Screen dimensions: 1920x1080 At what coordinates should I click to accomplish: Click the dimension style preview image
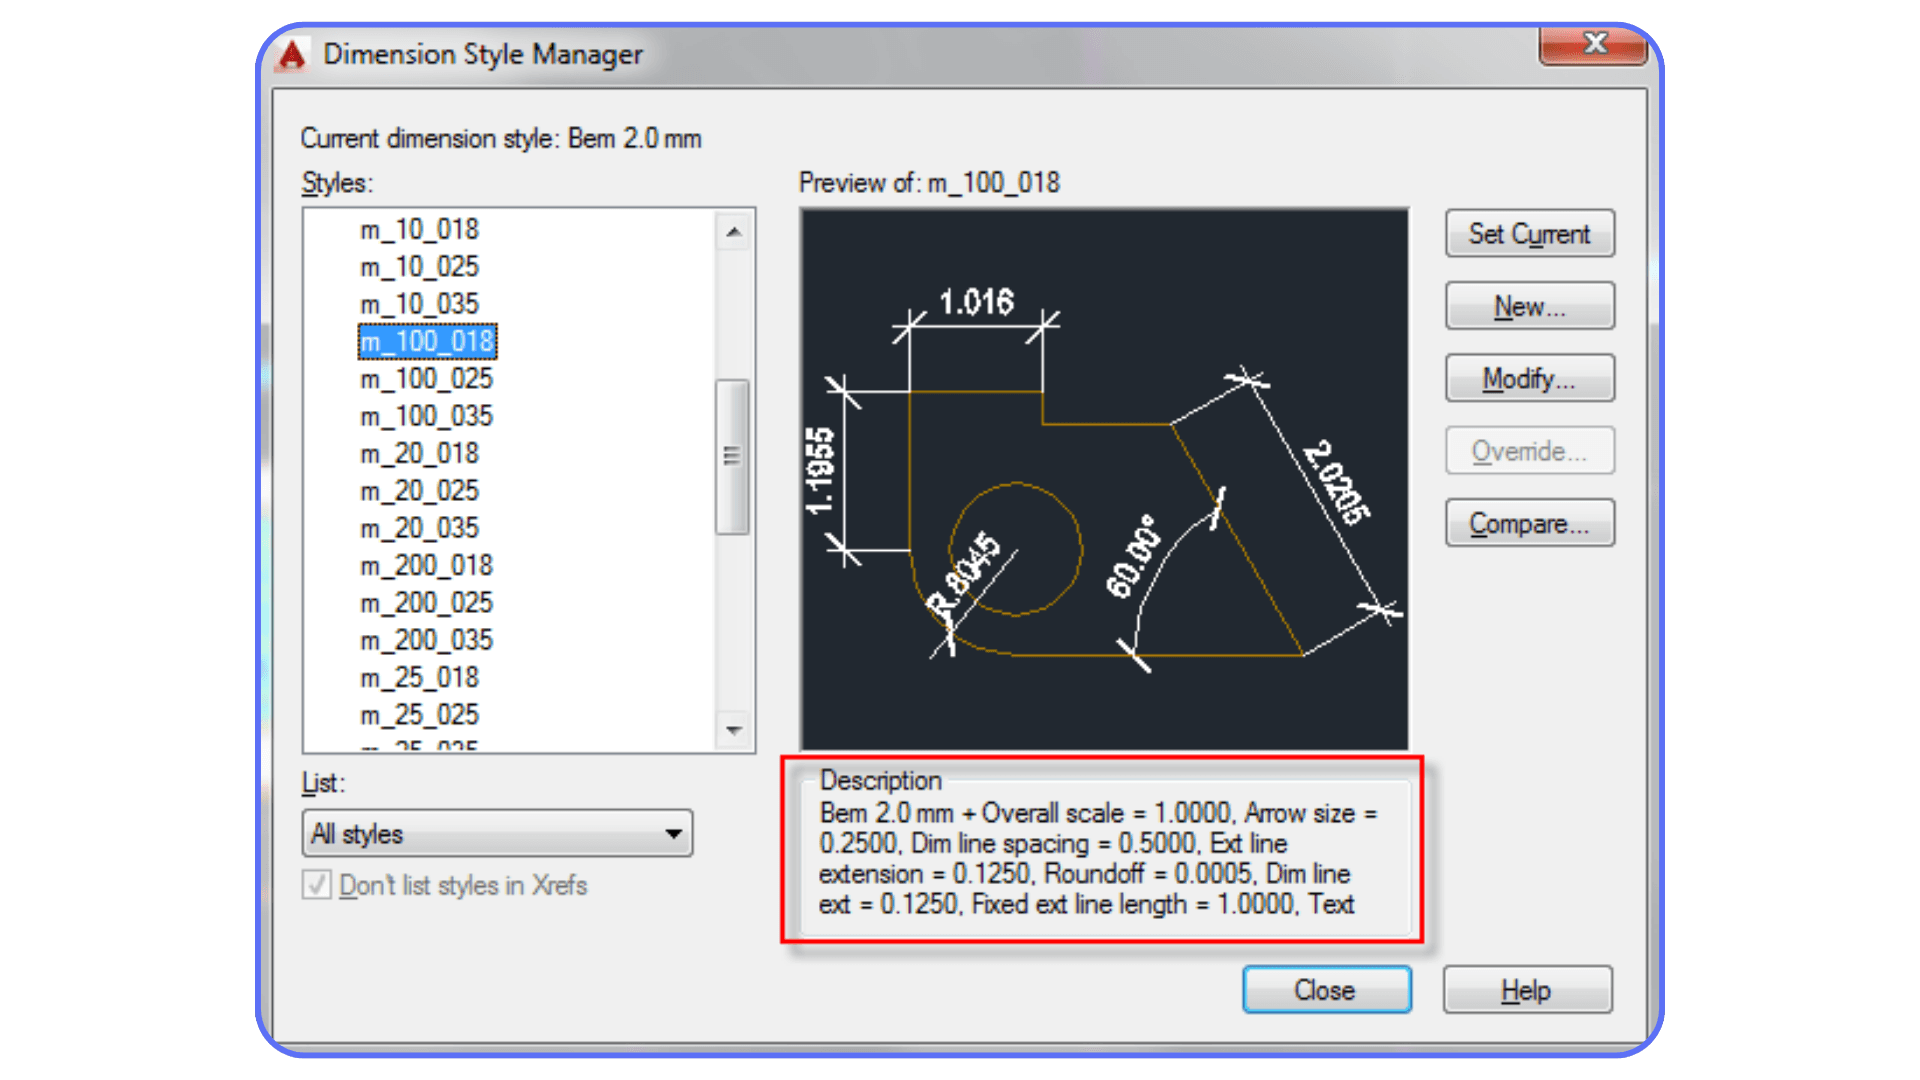[1104, 480]
